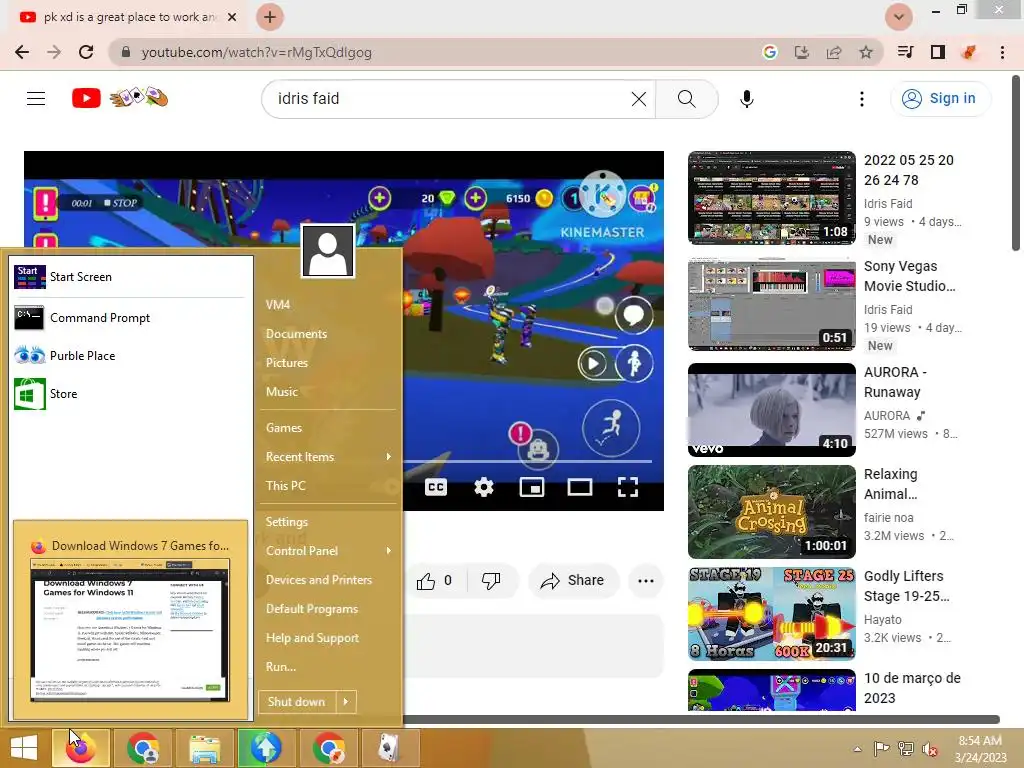Open the YouTube hamburger guide menu
Viewport: 1024px width, 768px height.
pos(36,99)
